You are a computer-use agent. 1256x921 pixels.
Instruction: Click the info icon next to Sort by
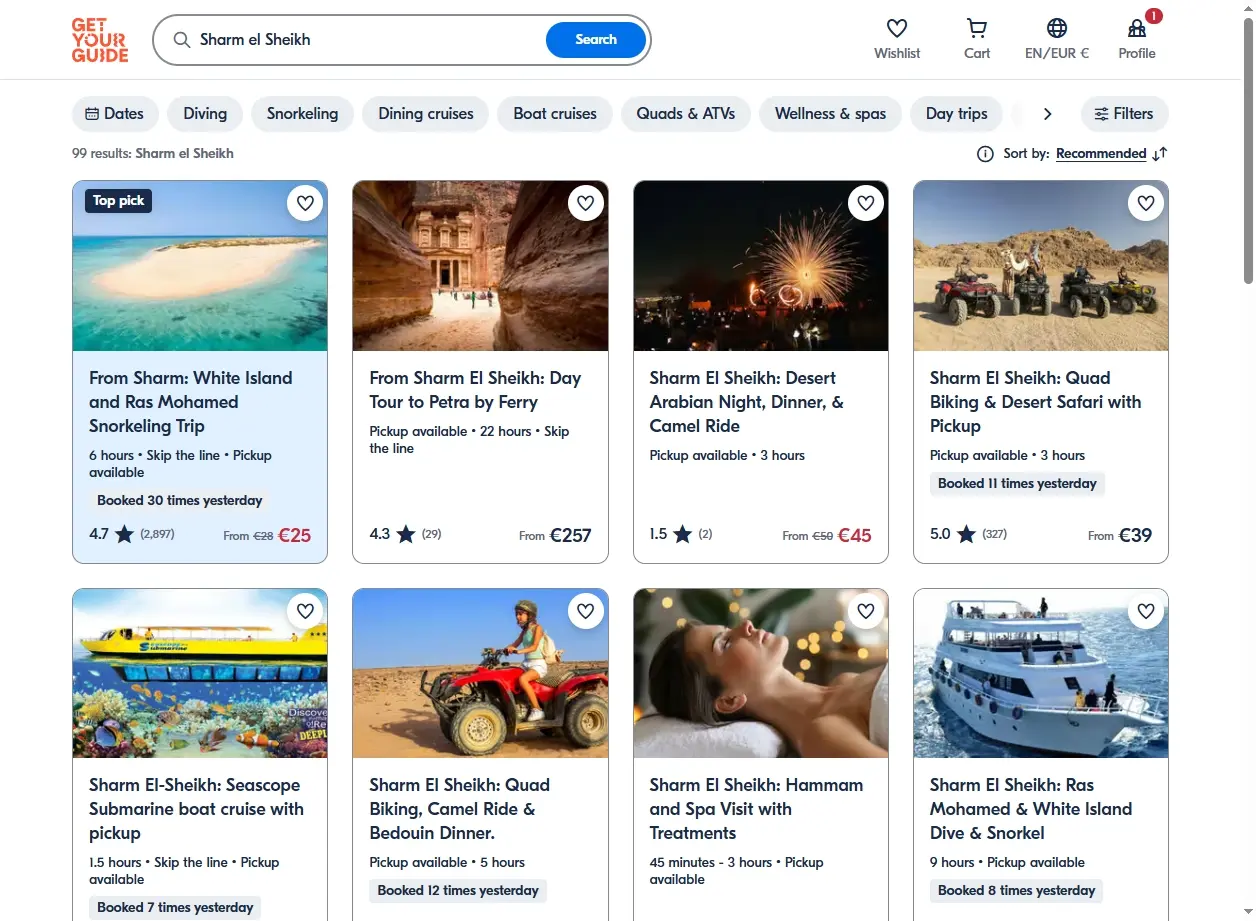[985, 154]
